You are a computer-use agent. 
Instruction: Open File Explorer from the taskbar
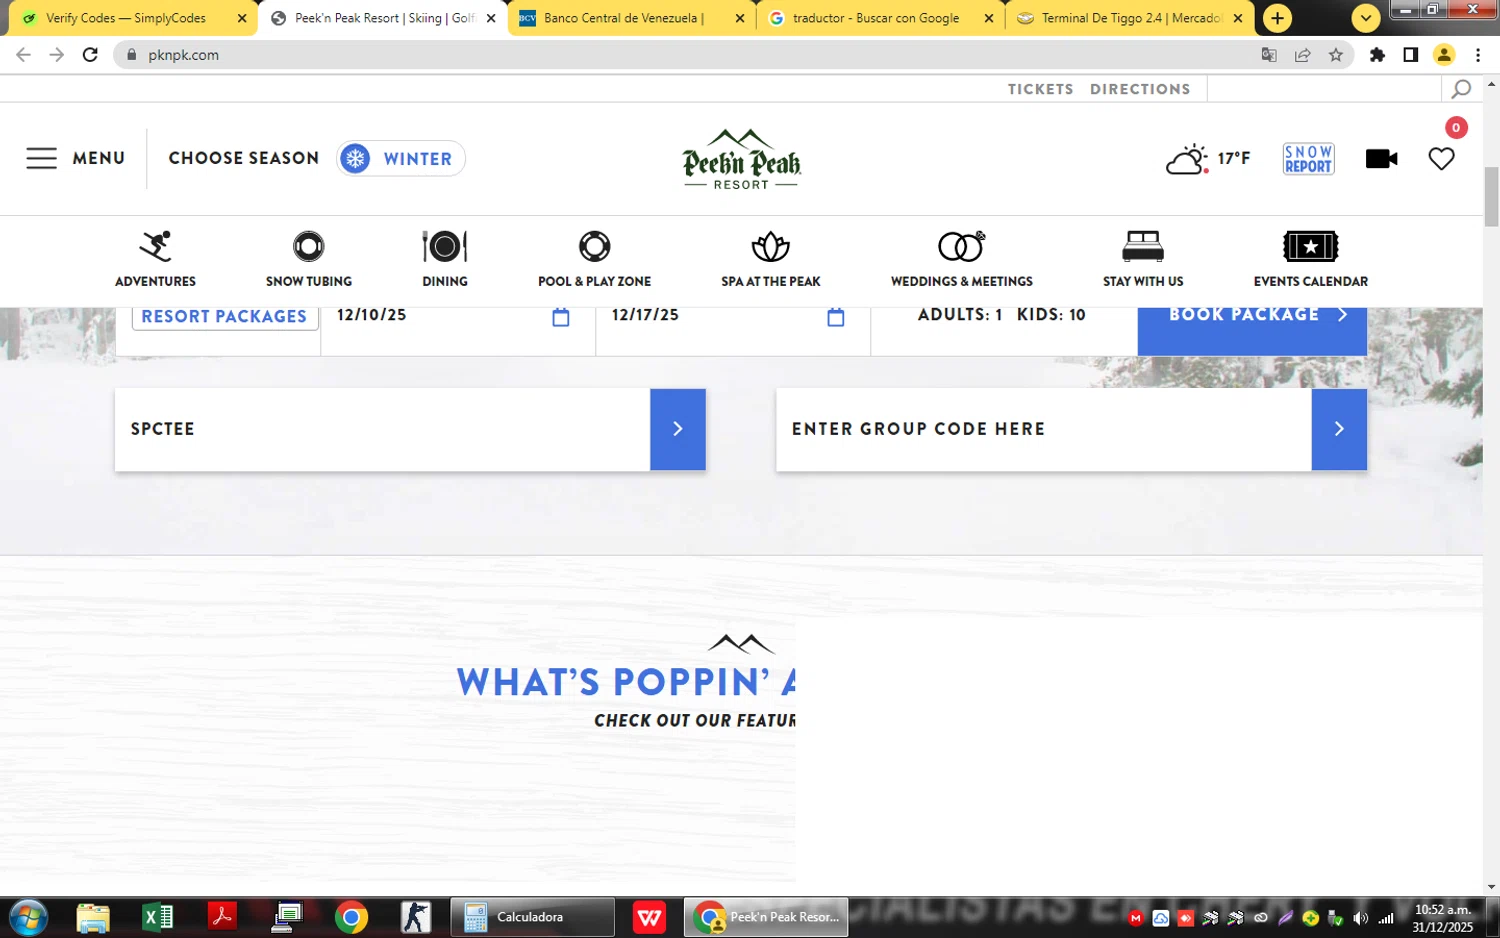(x=93, y=917)
